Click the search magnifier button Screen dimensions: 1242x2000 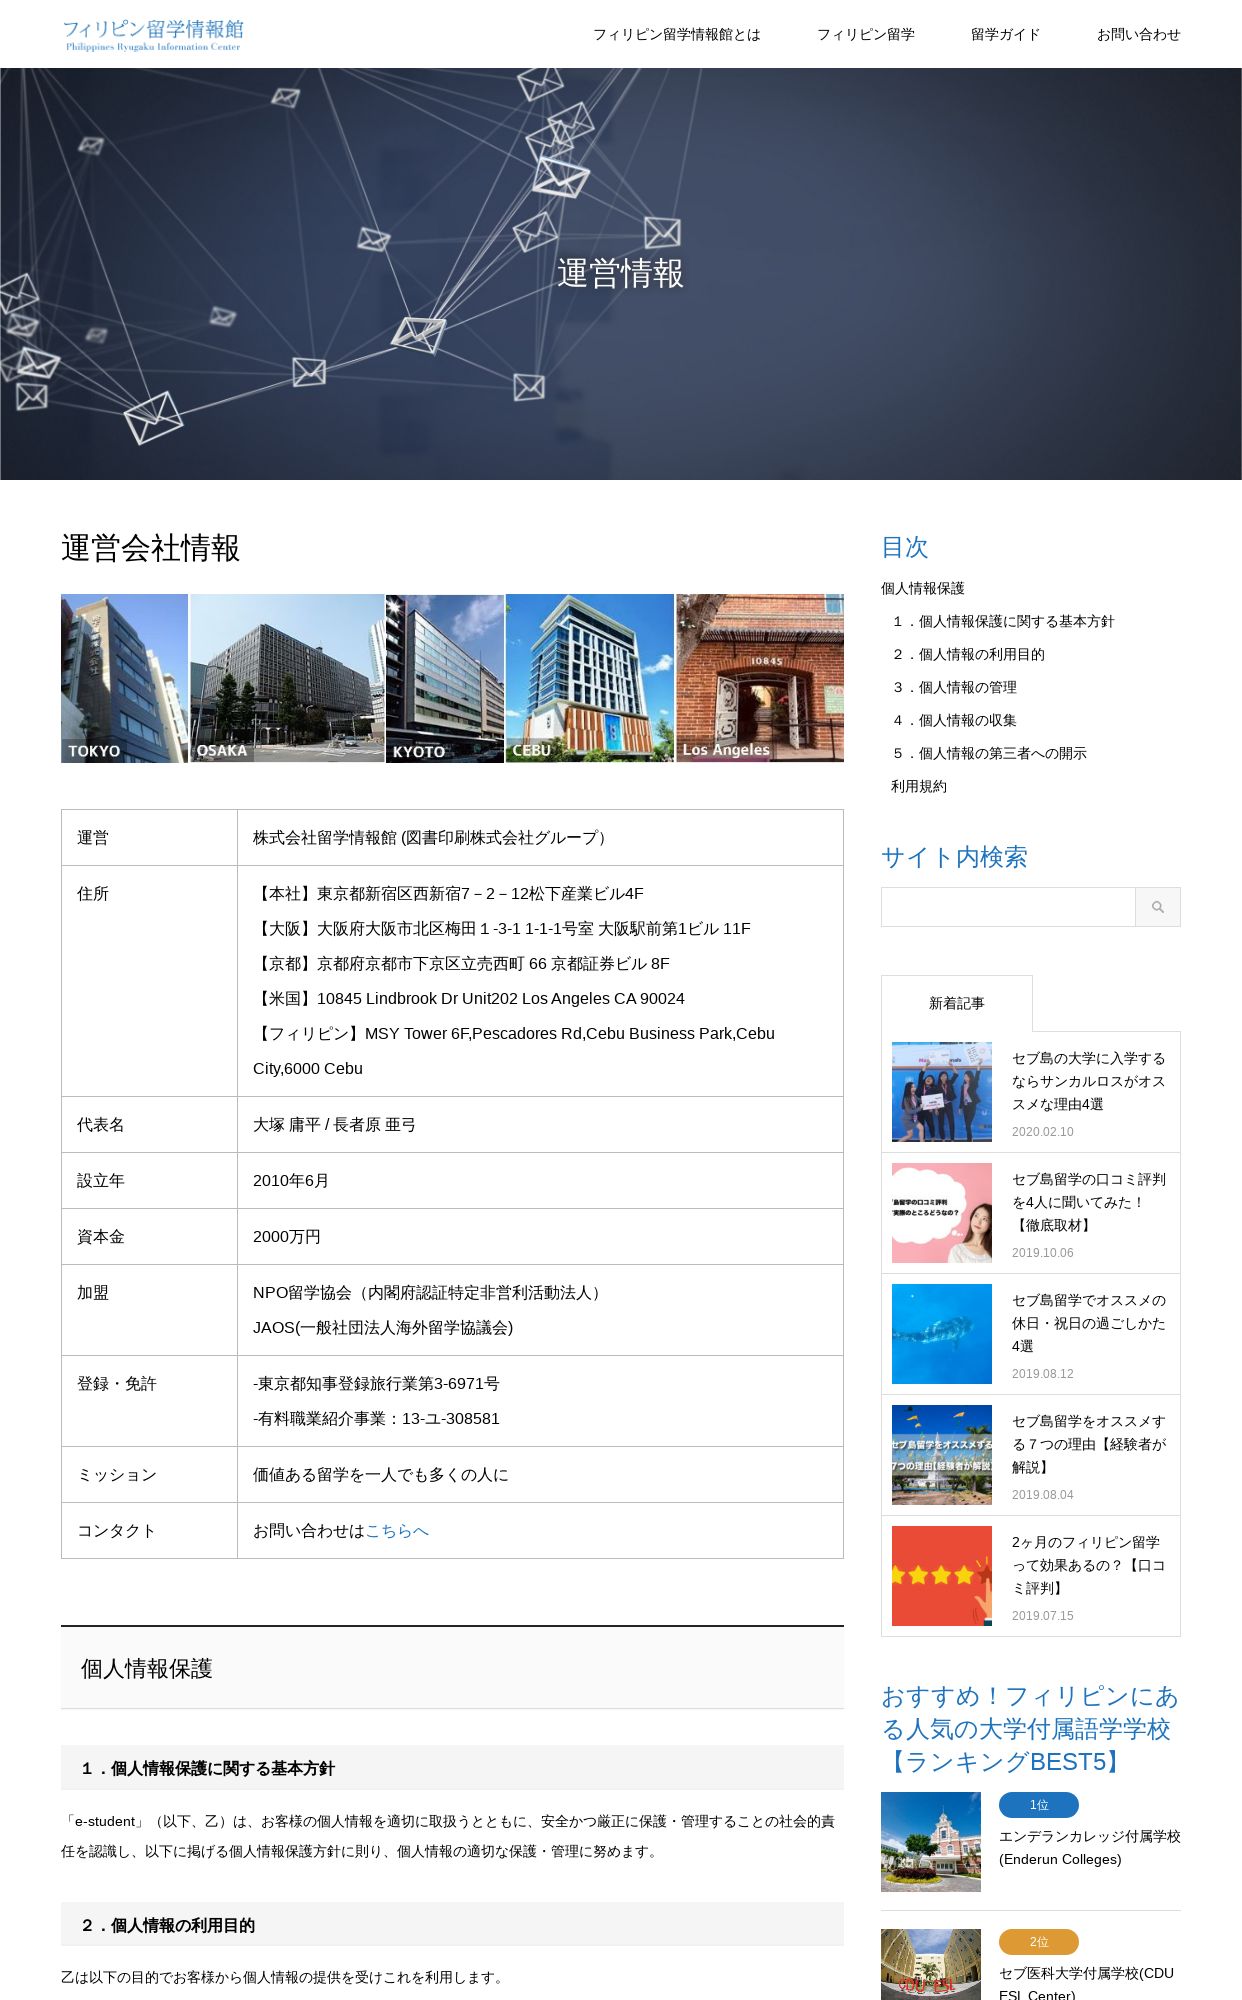pos(1157,907)
